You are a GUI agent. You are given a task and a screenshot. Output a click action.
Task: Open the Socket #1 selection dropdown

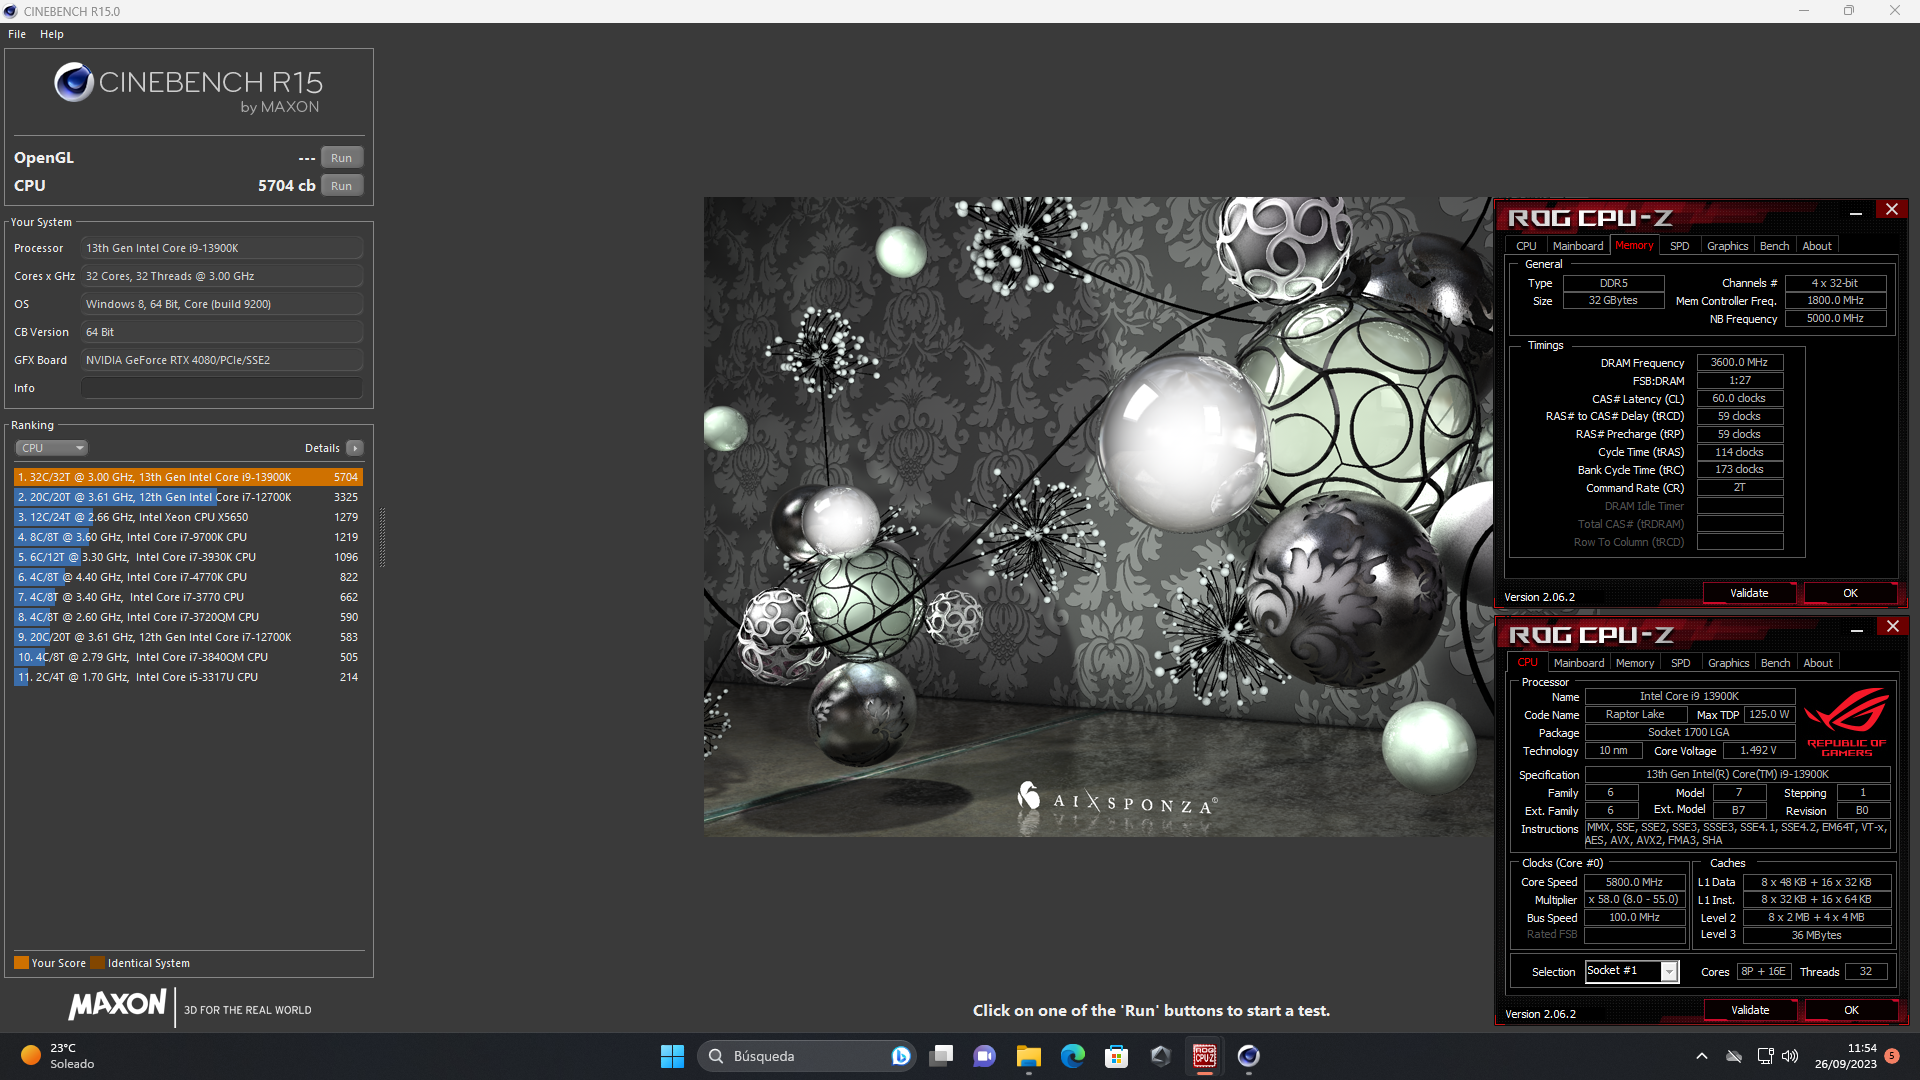coord(1632,971)
